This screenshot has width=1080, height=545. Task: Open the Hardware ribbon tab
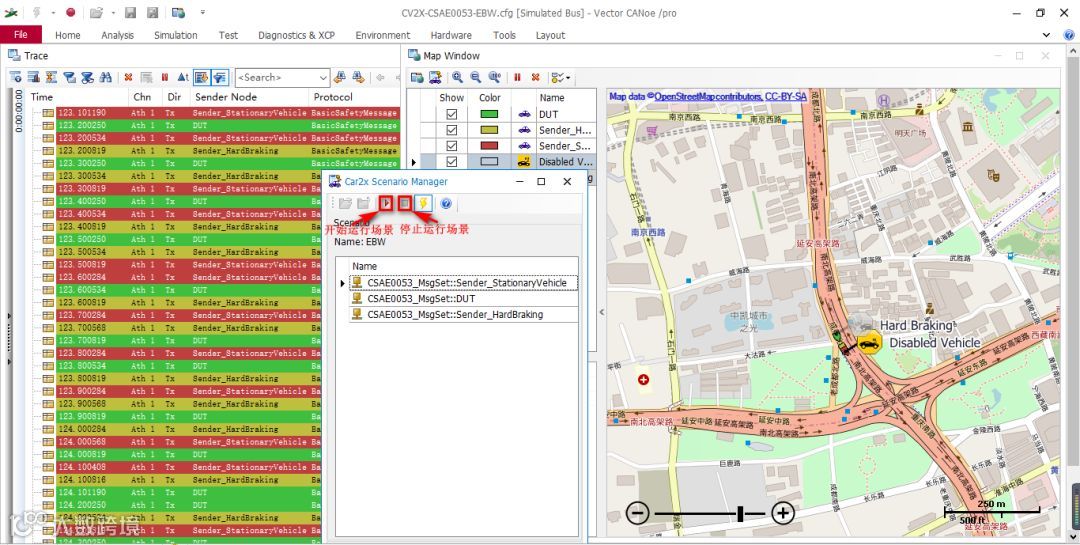[451, 35]
